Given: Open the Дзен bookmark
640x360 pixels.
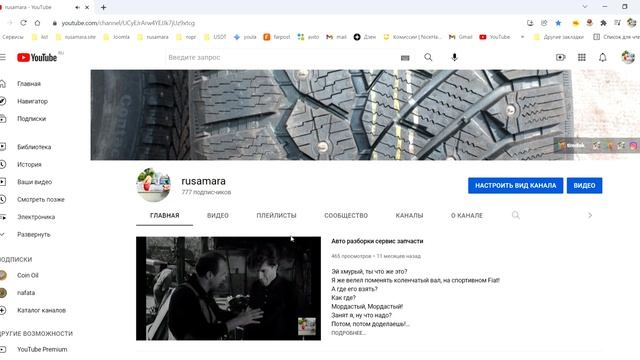Looking at the screenshot, I should click(x=364, y=37).
